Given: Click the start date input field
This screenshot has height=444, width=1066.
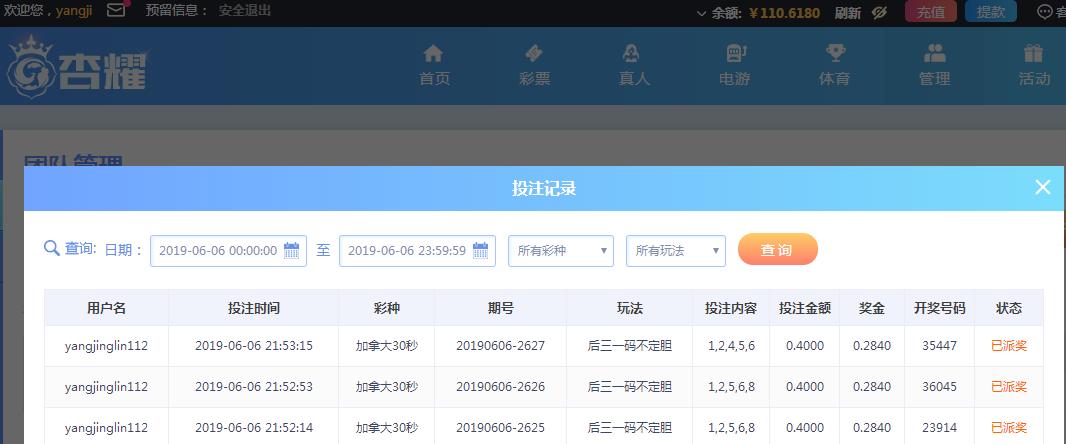Looking at the screenshot, I should 228,251.
